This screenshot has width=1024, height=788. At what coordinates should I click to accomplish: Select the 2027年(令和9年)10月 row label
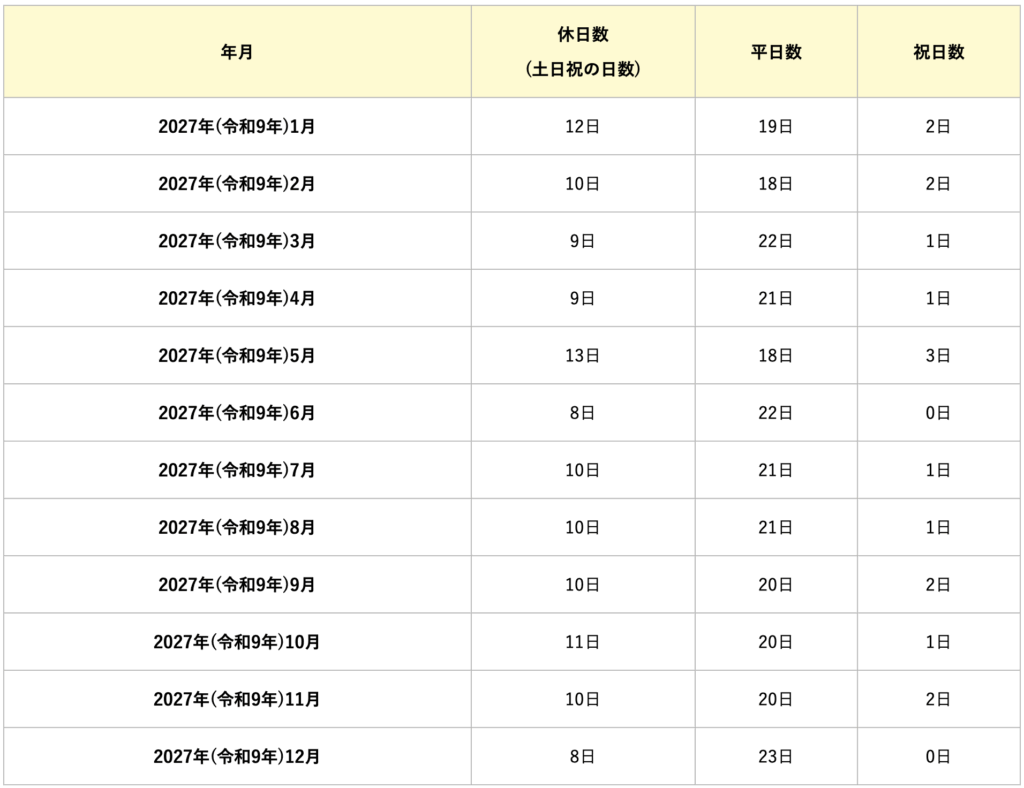click(237, 642)
